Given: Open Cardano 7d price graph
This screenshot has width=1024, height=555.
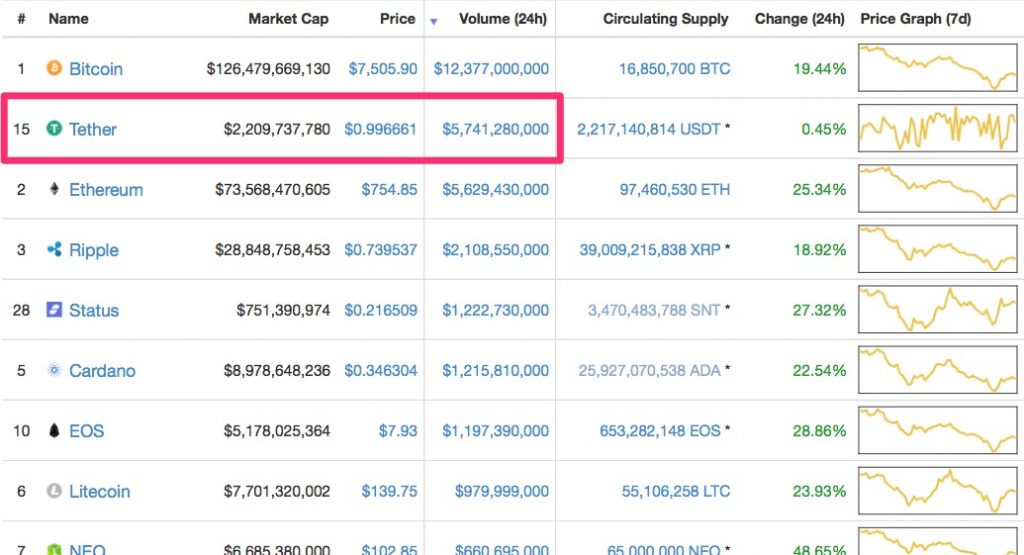Looking at the screenshot, I should (937, 370).
